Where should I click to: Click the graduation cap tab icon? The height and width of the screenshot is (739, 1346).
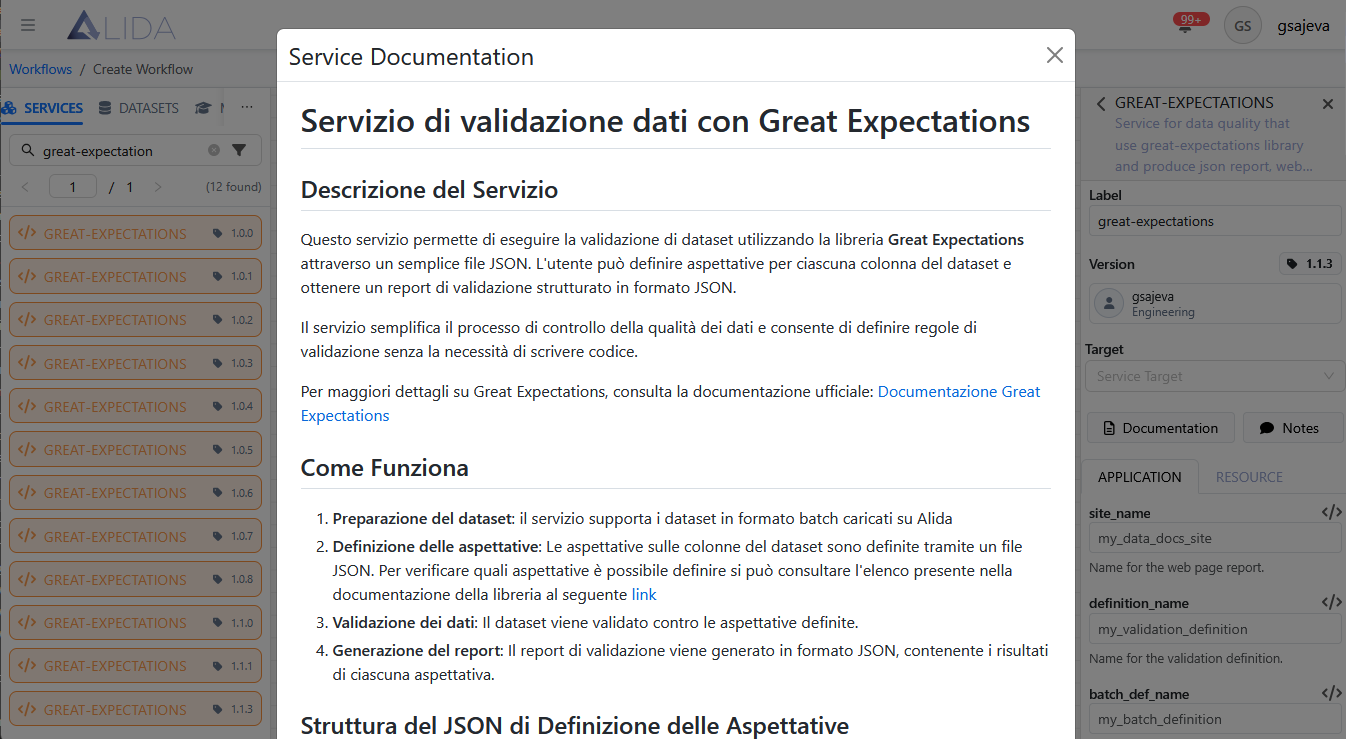click(202, 108)
